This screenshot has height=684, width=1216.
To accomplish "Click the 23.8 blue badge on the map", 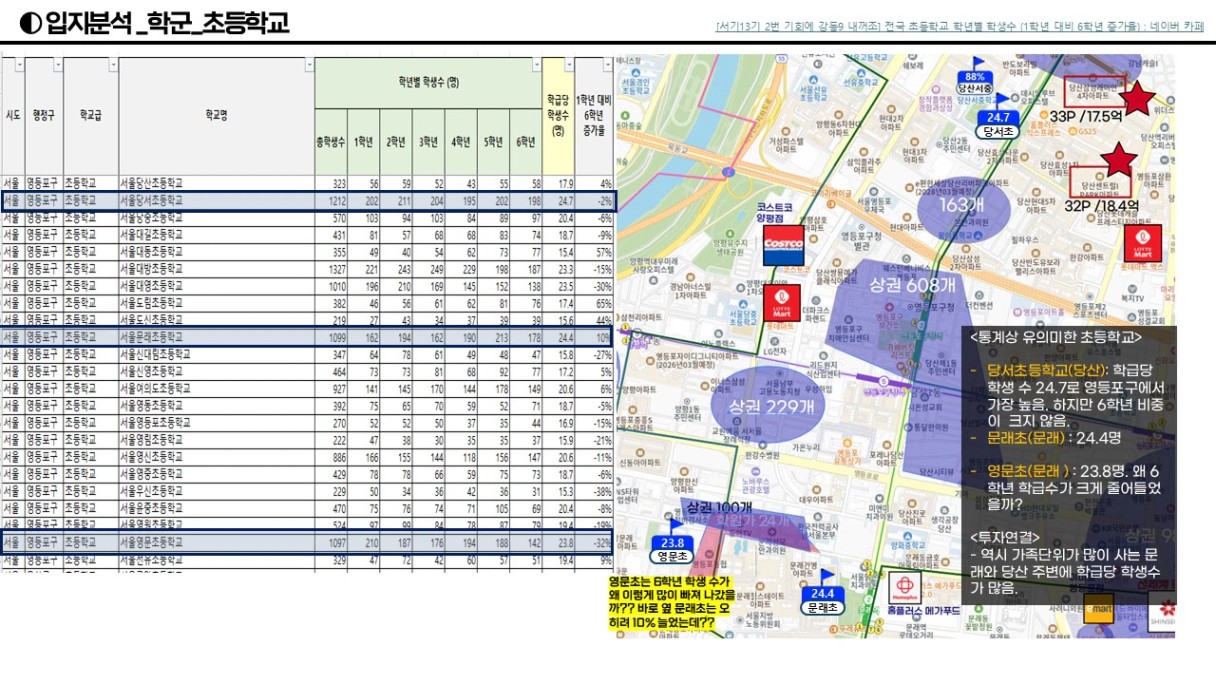I will (672, 543).
